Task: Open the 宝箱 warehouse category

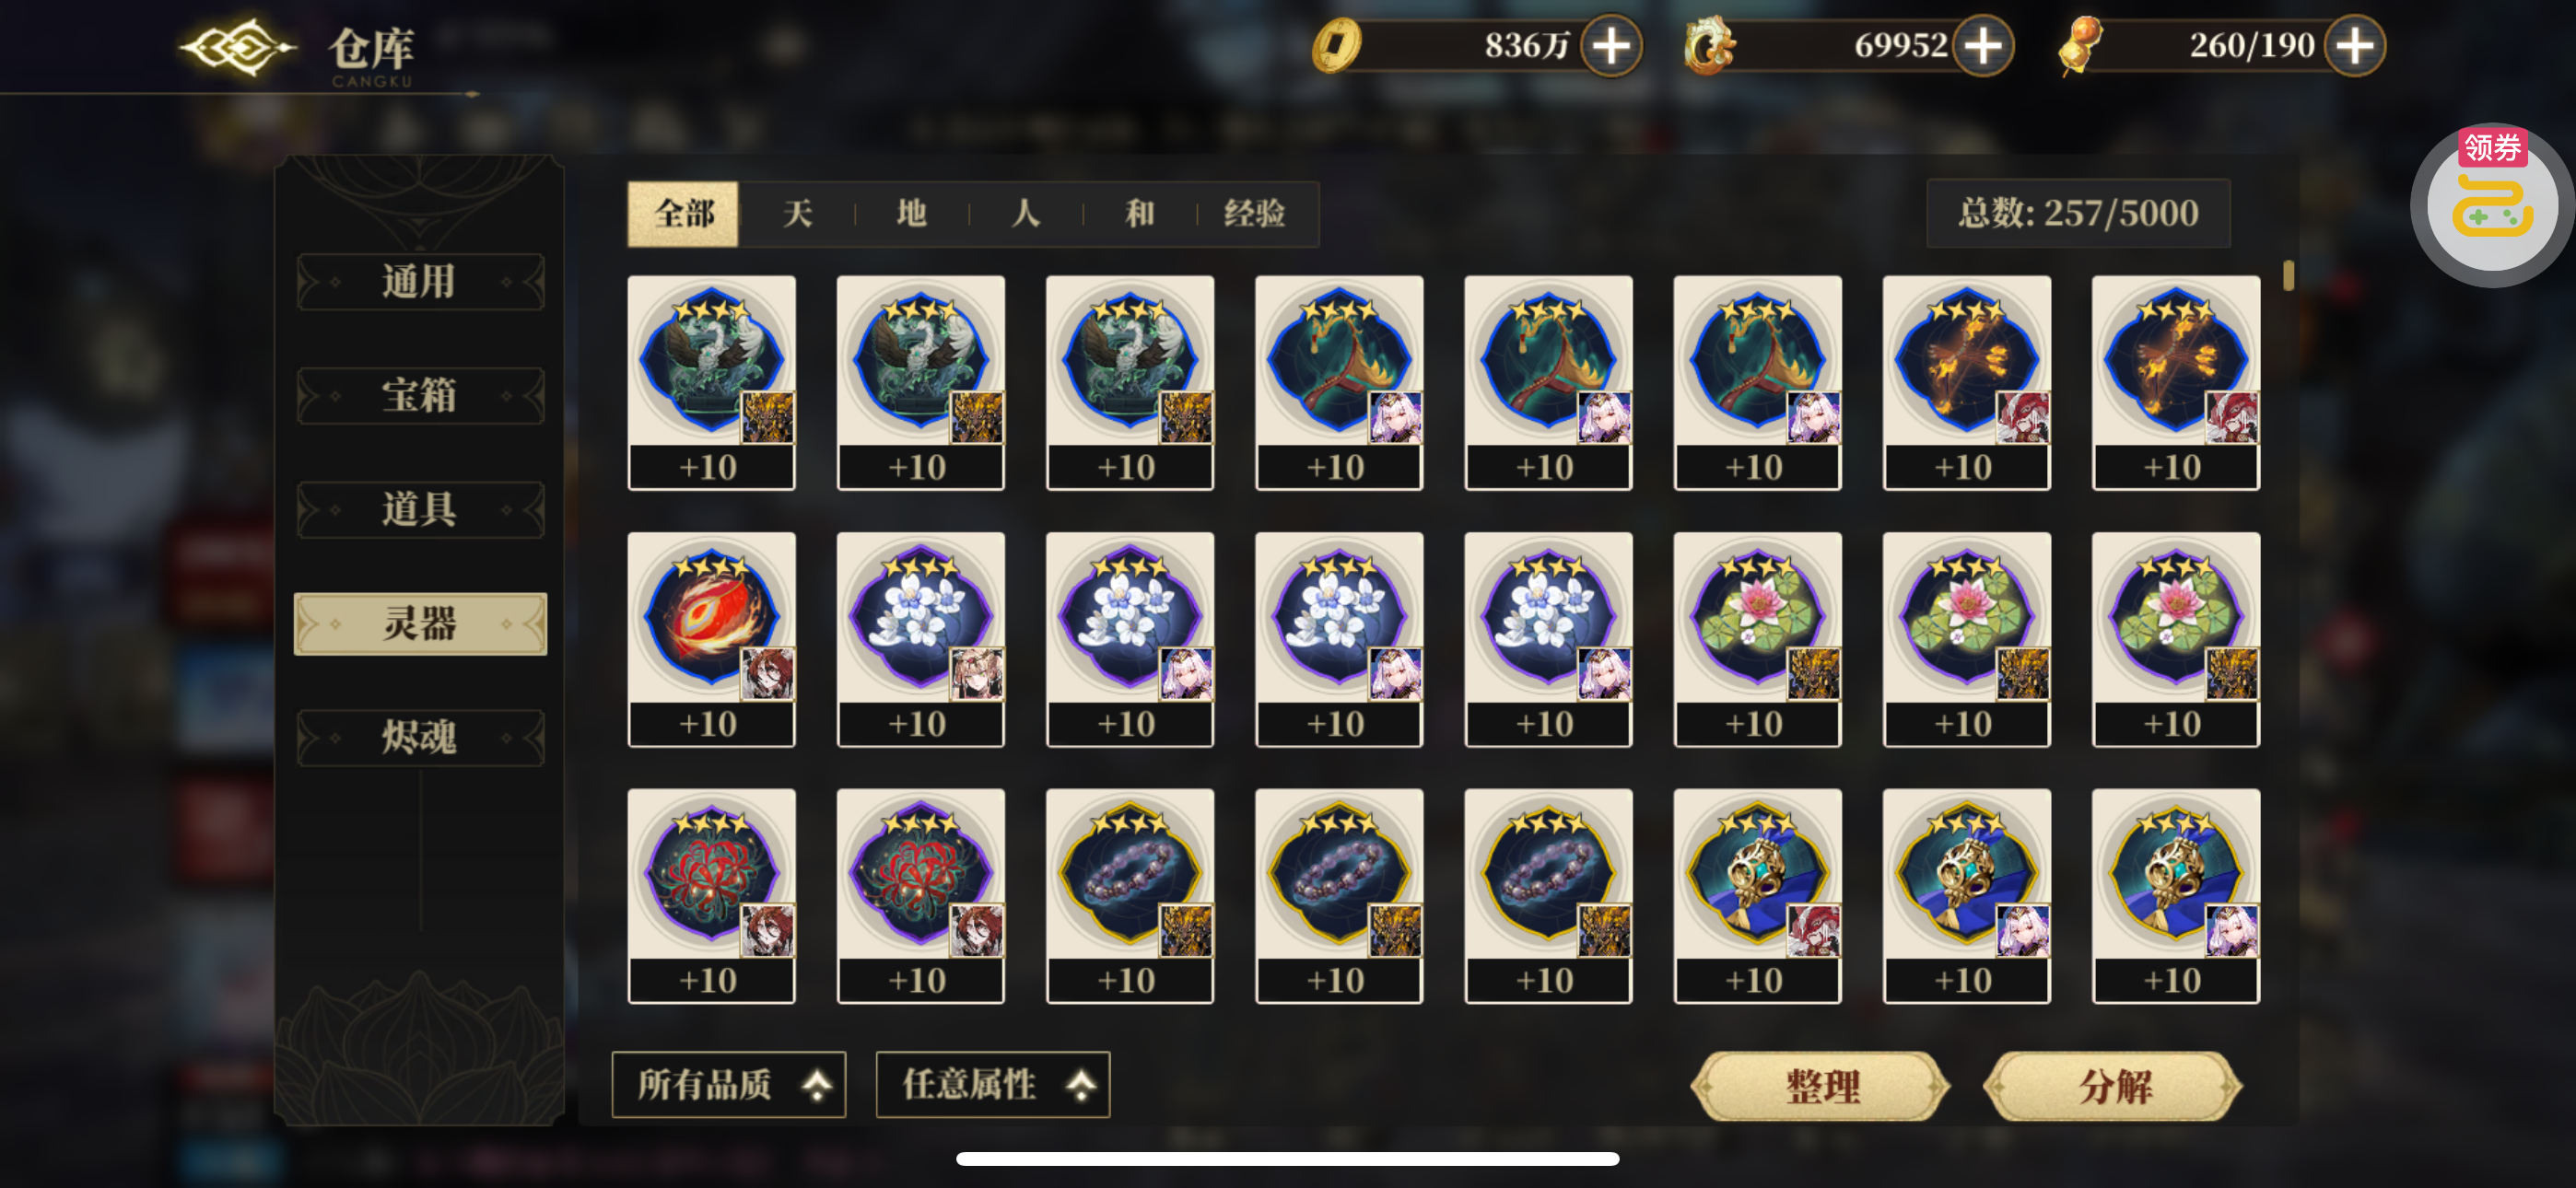Action: pyautogui.click(x=420, y=395)
